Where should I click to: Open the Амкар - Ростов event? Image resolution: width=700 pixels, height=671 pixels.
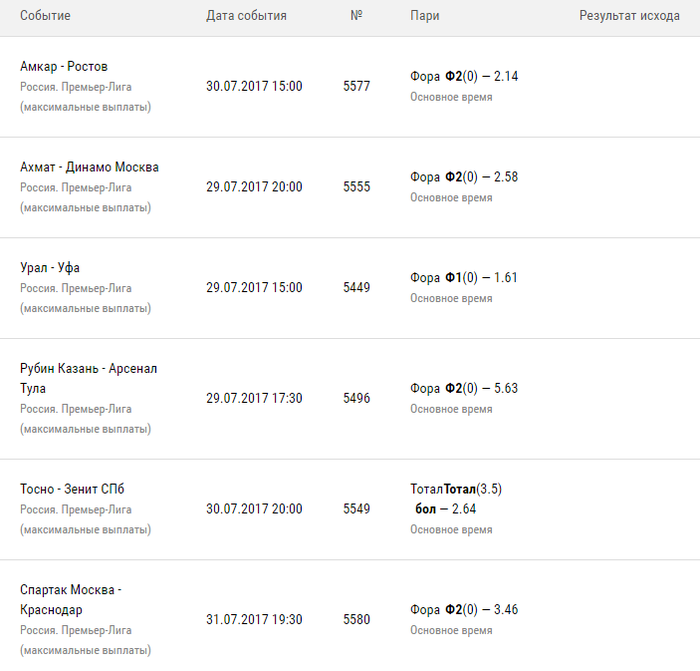pyautogui.click(x=64, y=67)
